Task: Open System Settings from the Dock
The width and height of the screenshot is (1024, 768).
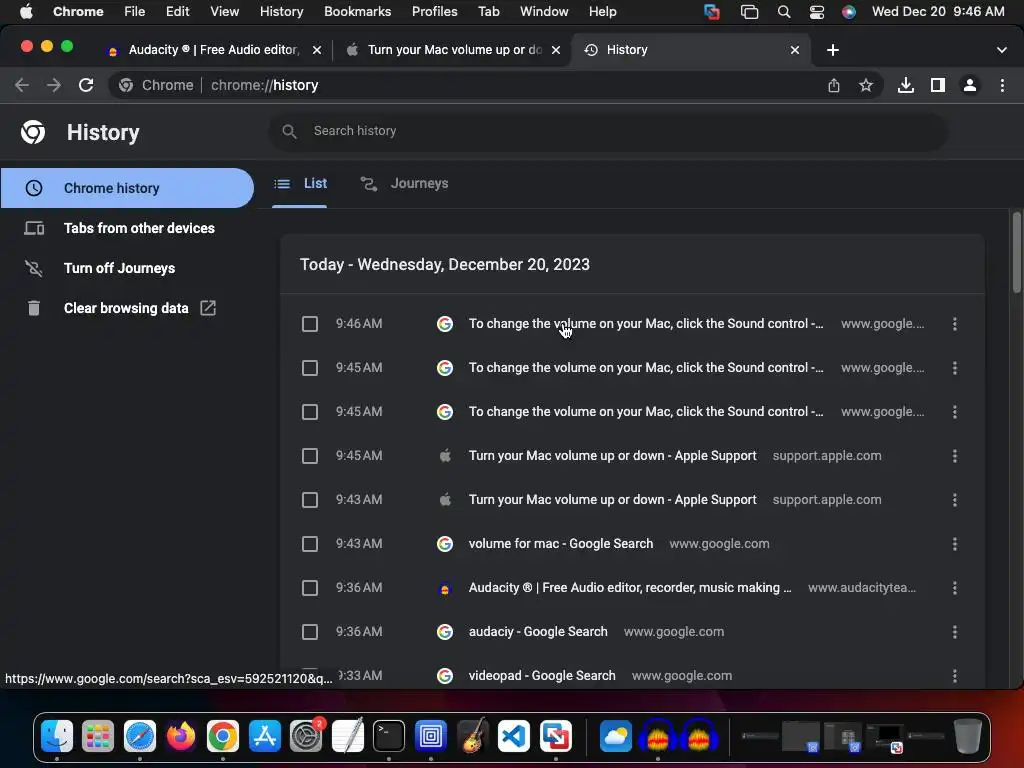Action: coord(306,736)
